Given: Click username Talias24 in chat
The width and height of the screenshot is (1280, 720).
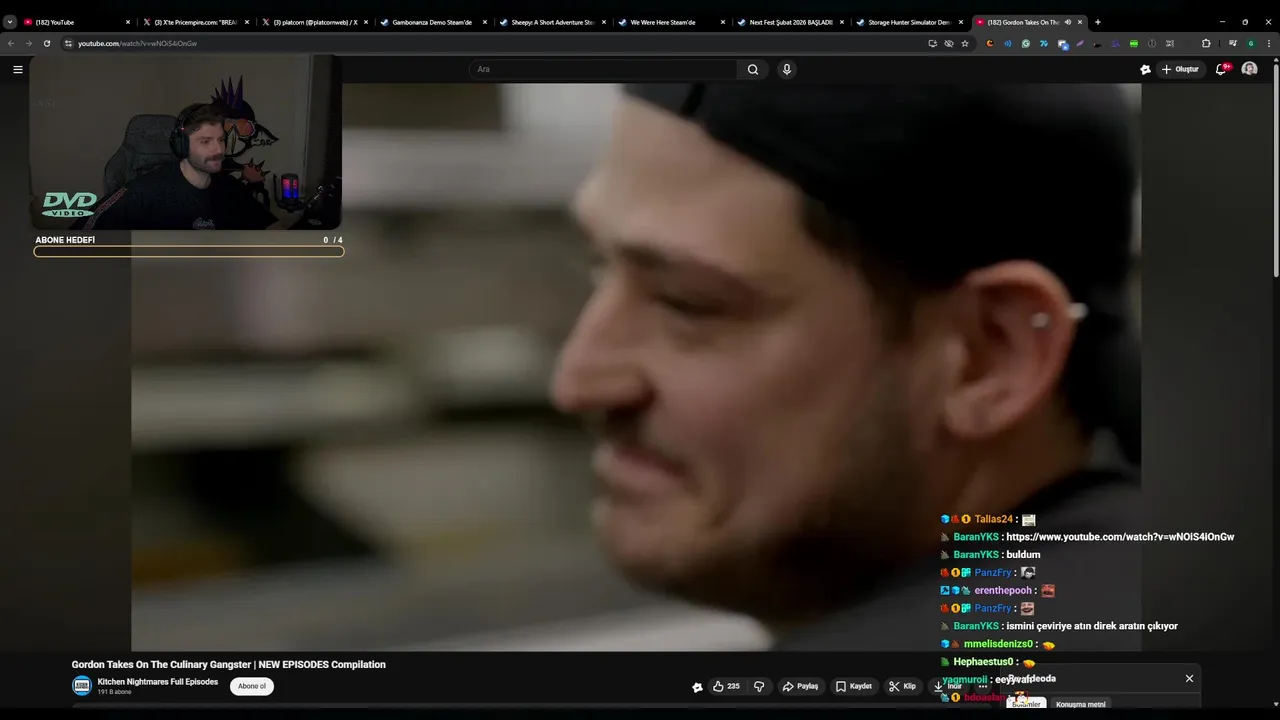Looking at the screenshot, I should [994, 519].
